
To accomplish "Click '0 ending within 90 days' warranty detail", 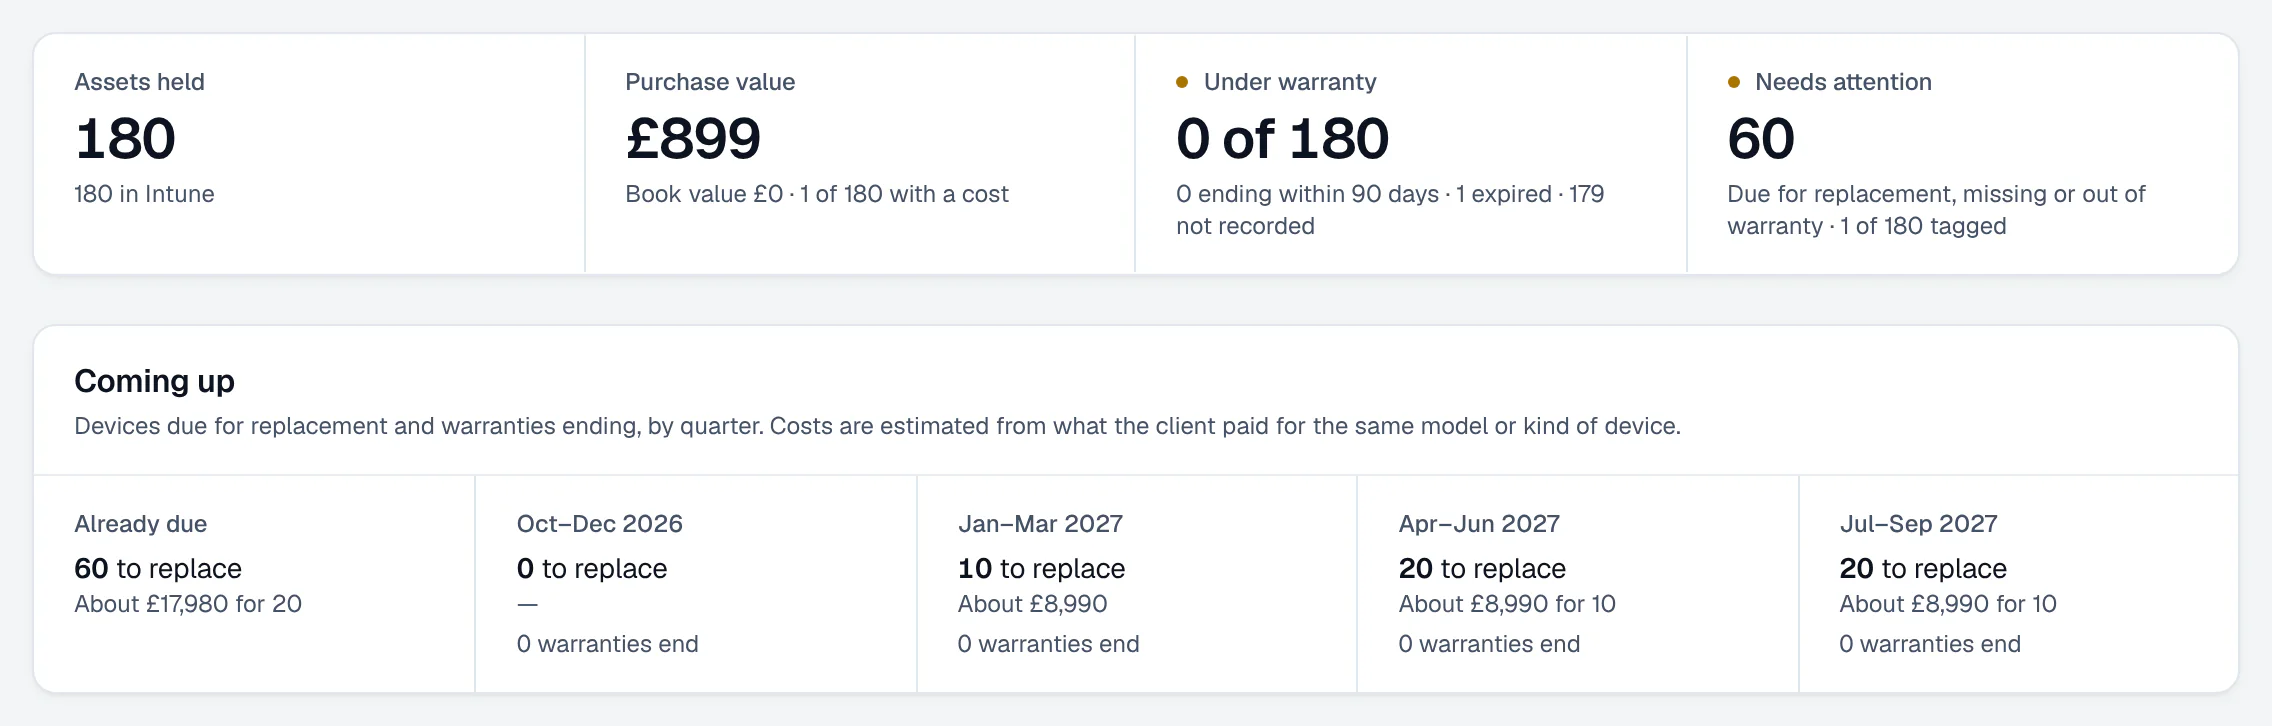I will tap(1307, 194).
